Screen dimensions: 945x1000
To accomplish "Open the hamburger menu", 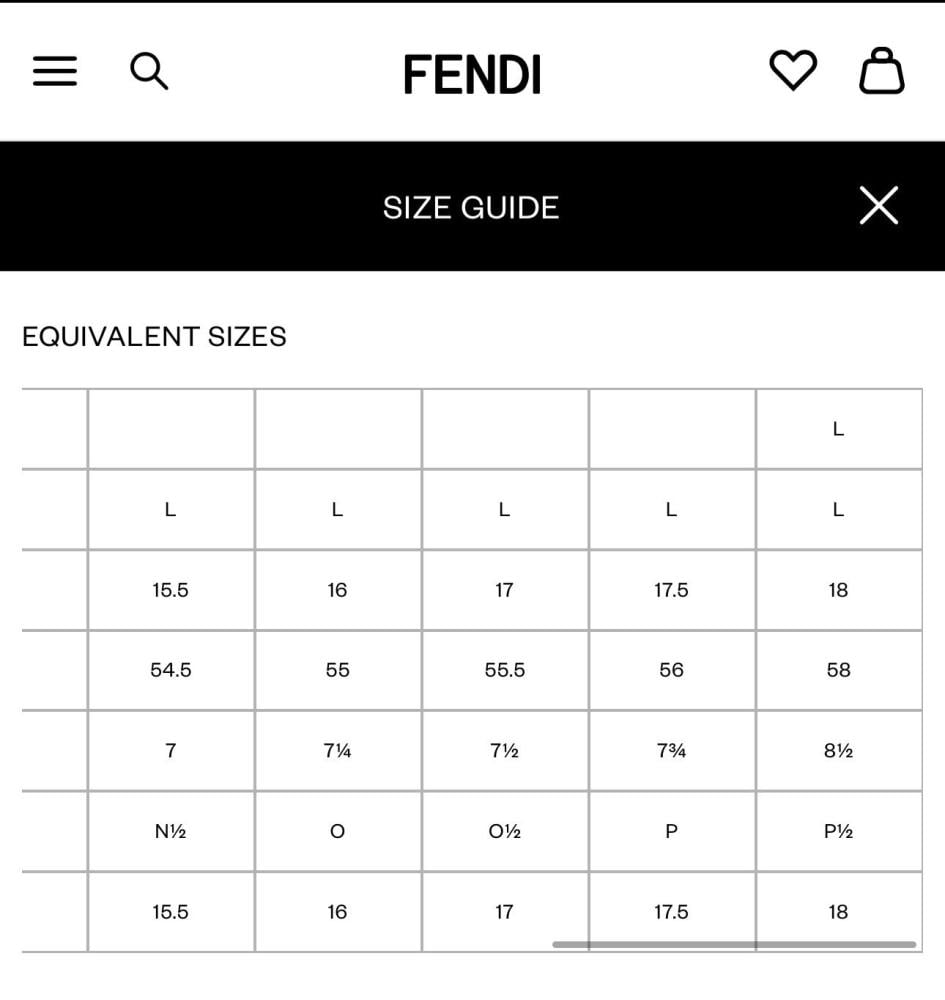I will [x=55, y=72].
